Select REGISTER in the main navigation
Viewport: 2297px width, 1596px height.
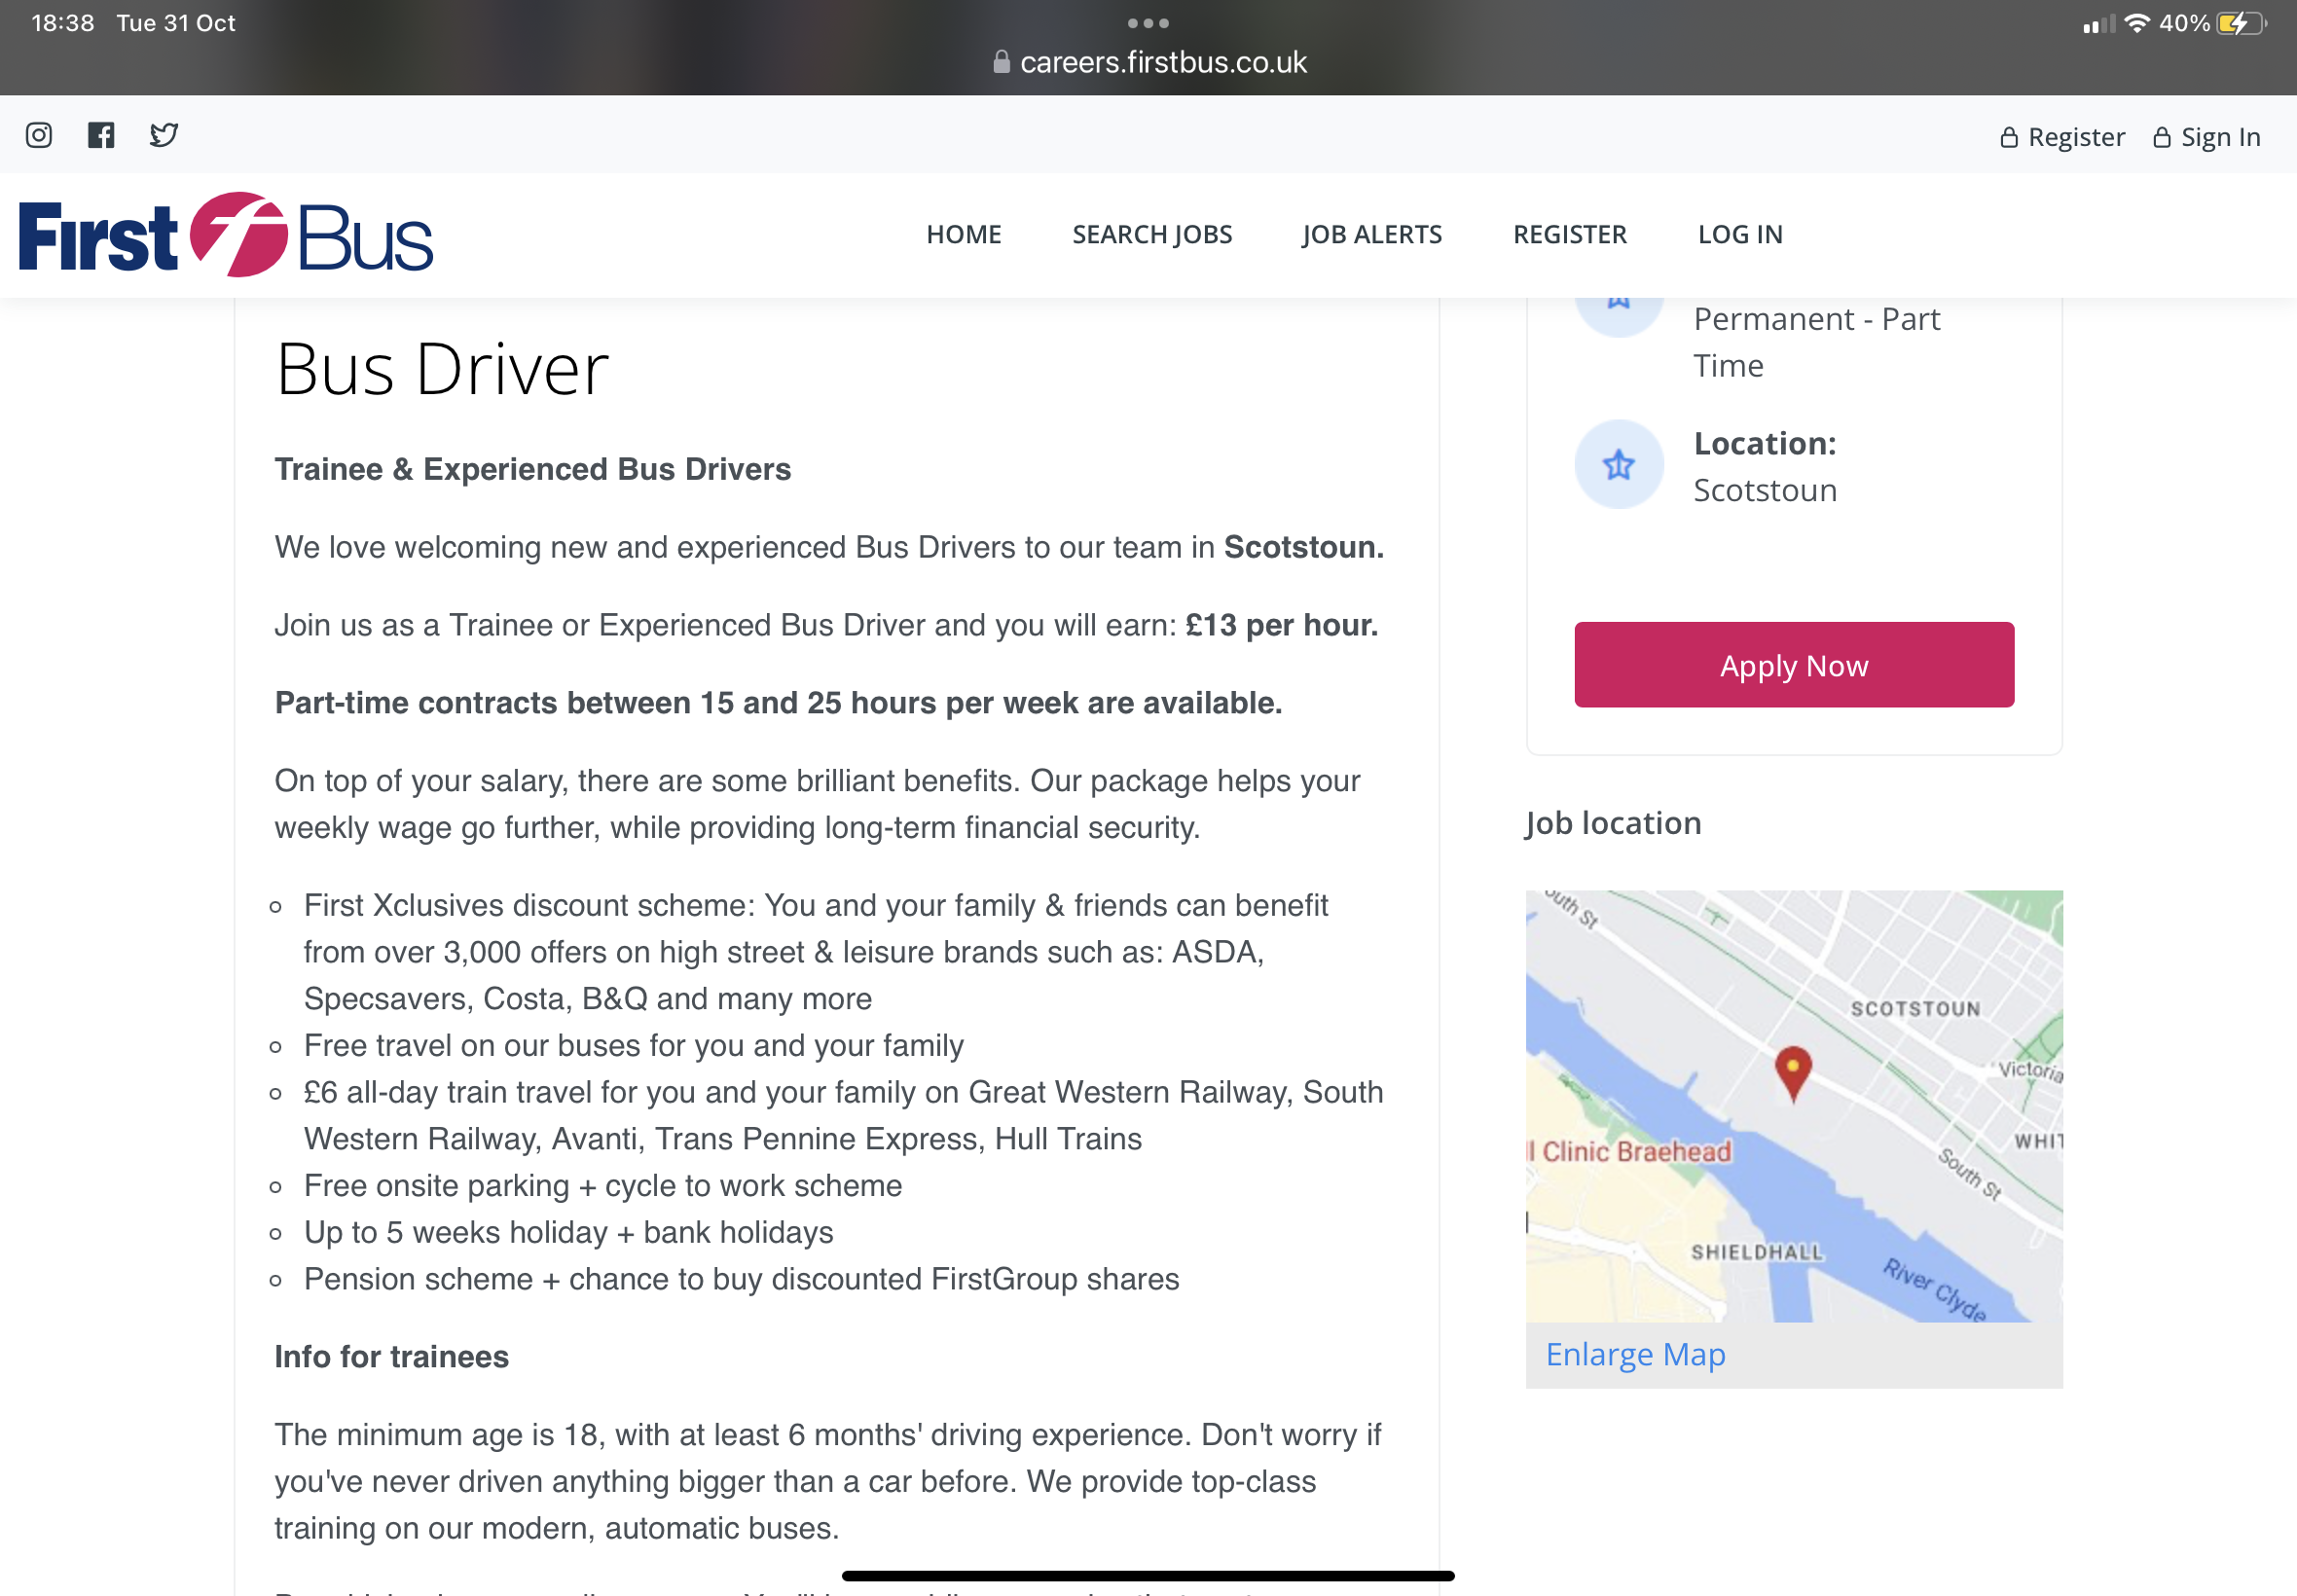pyautogui.click(x=1569, y=235)
